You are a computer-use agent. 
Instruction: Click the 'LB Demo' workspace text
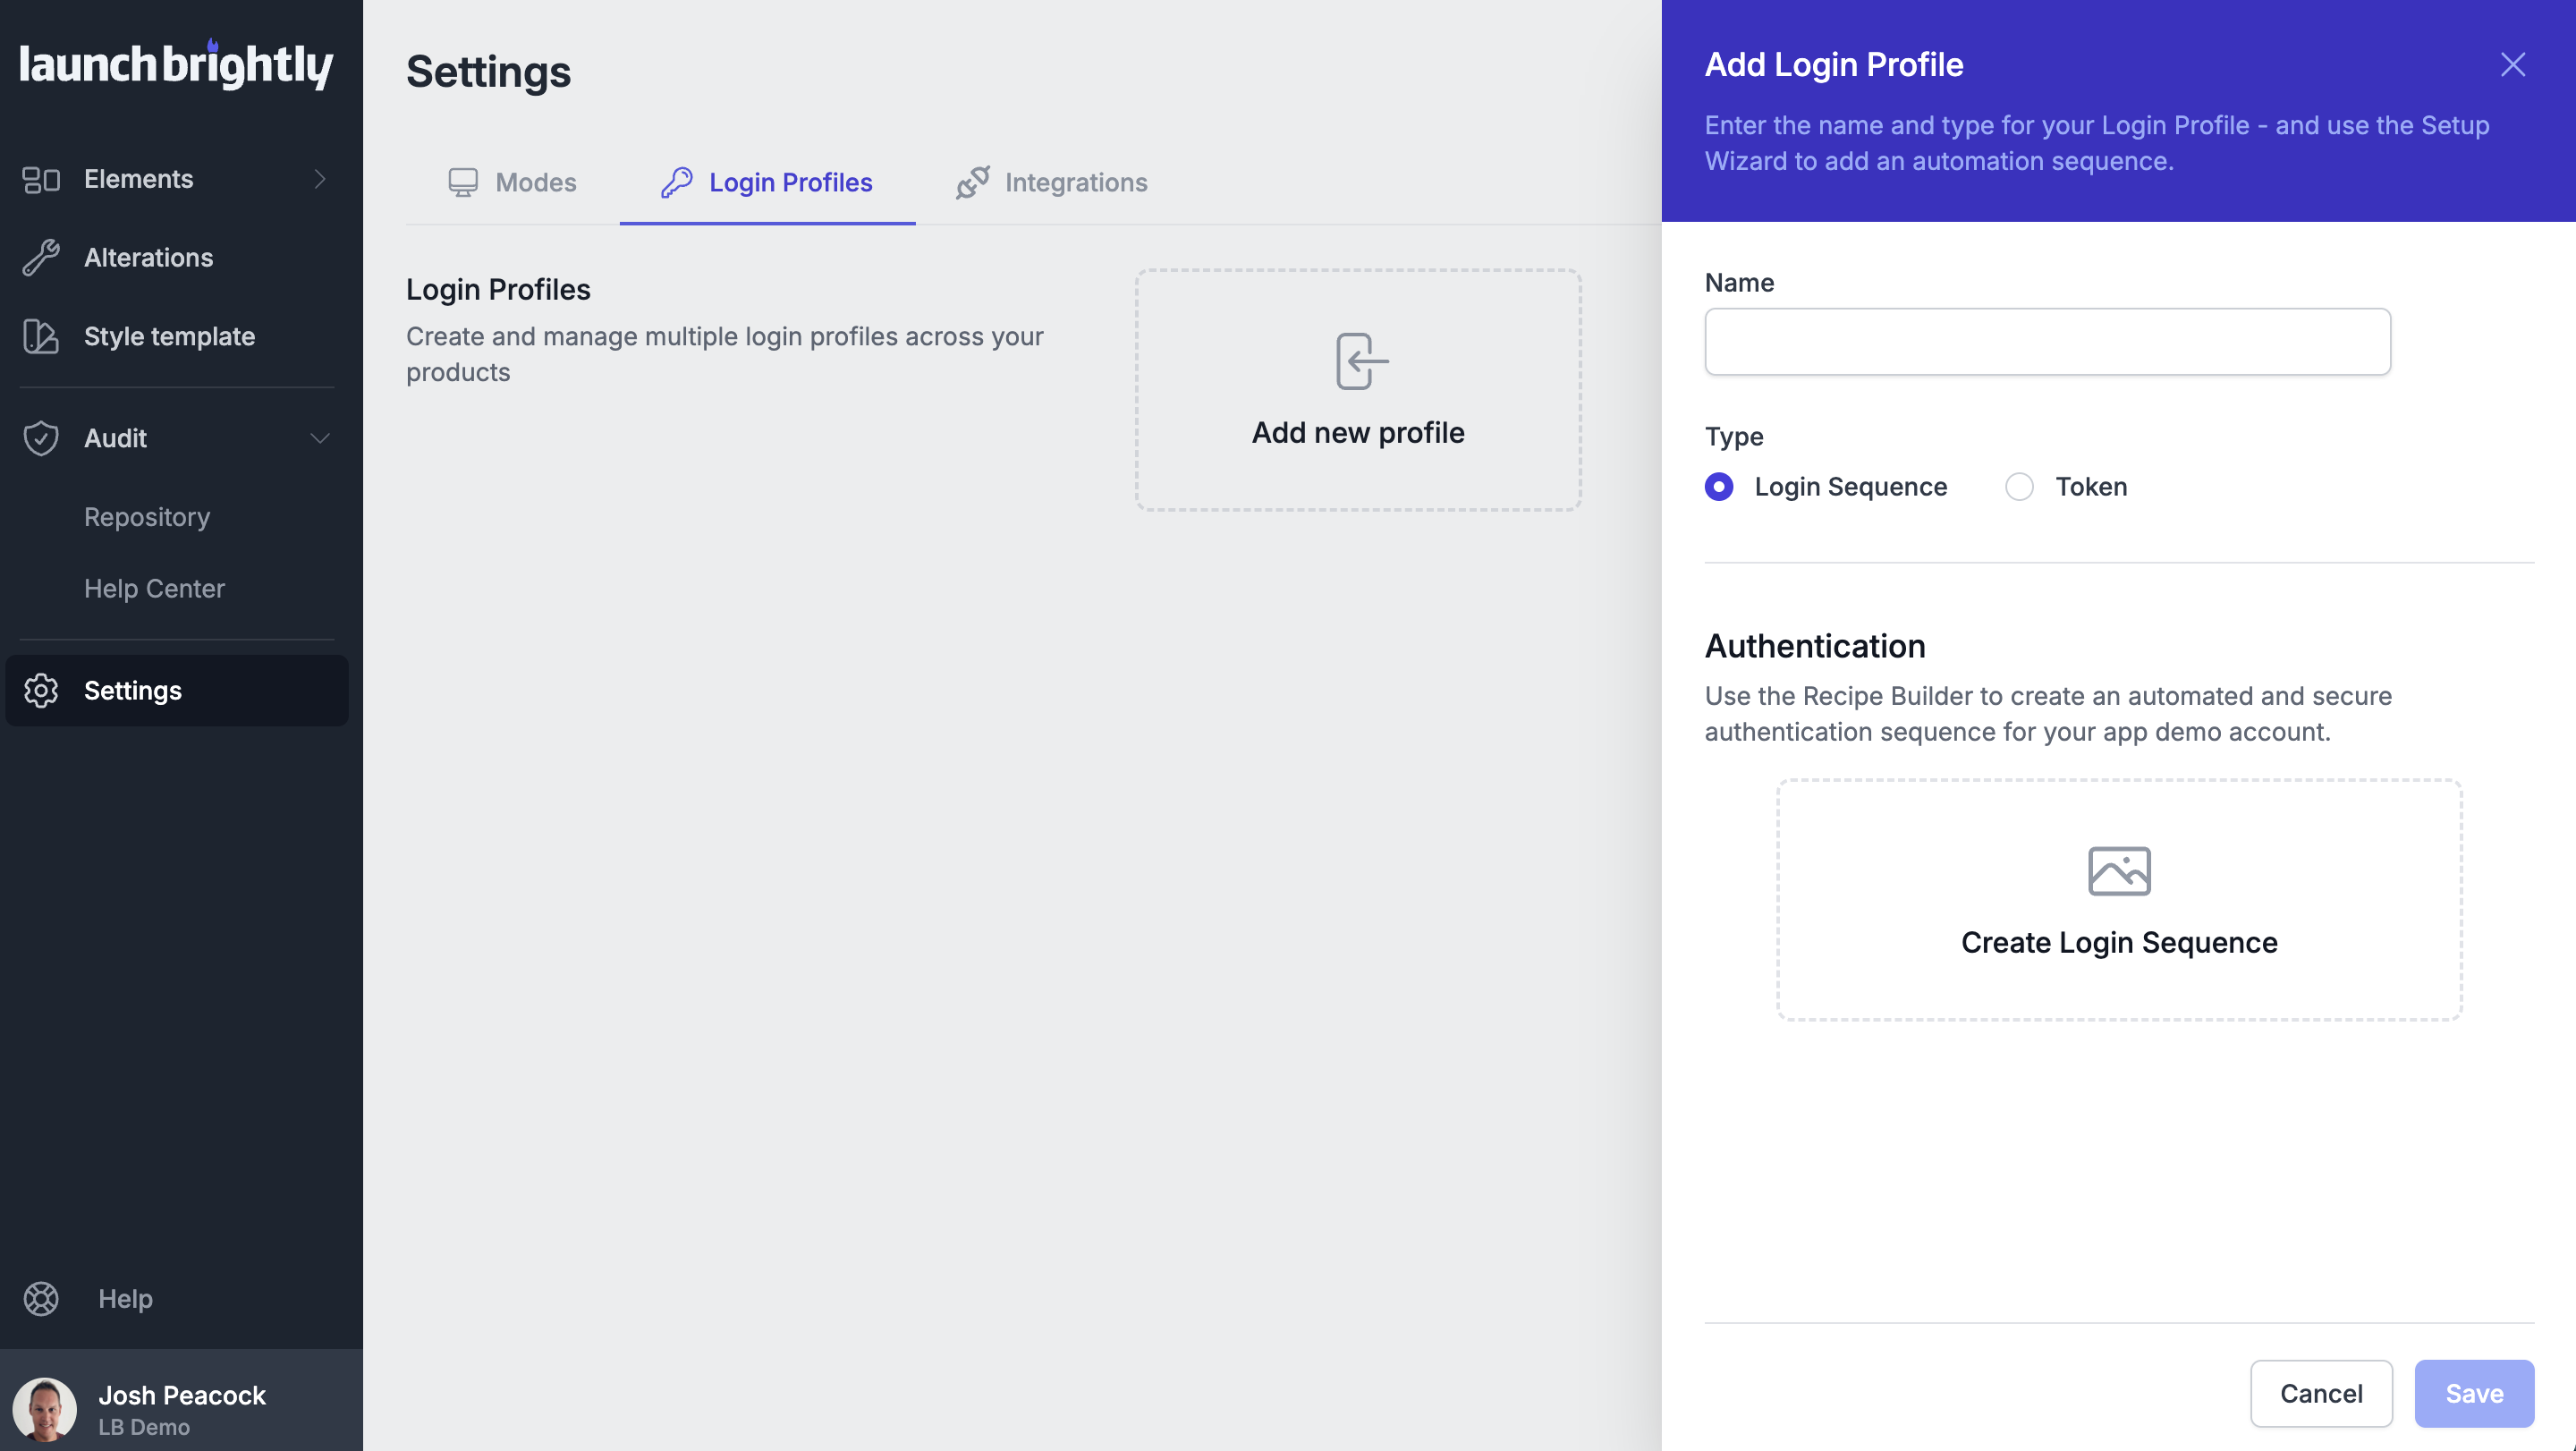[x=144, y=1427]
